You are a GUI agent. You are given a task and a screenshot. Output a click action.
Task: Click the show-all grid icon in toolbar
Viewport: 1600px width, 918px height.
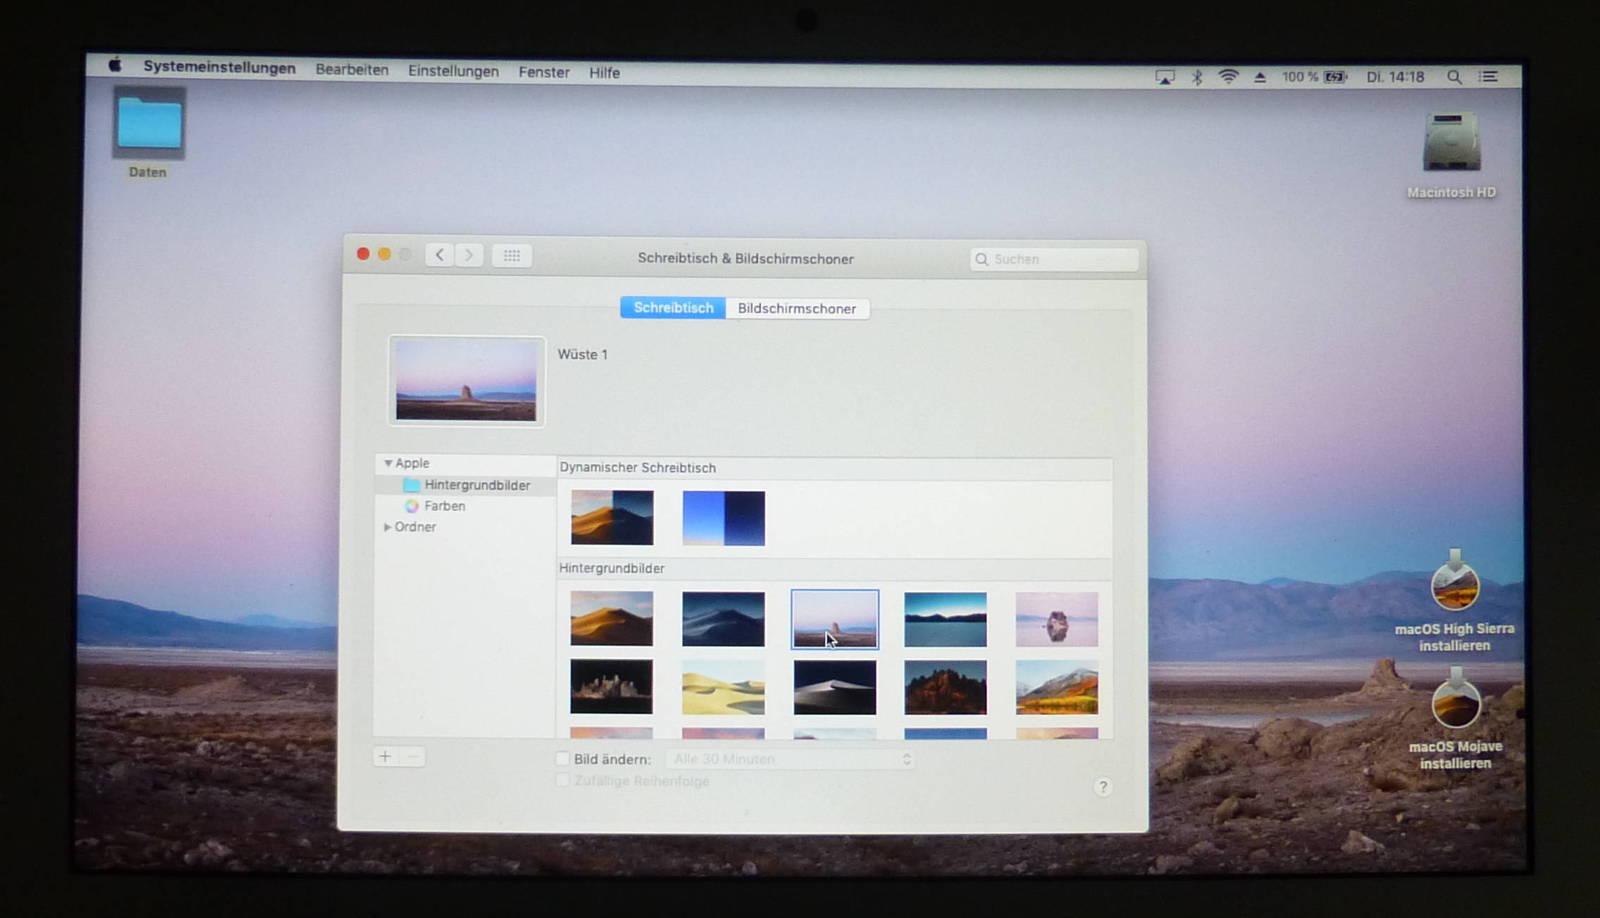[511, 256]
